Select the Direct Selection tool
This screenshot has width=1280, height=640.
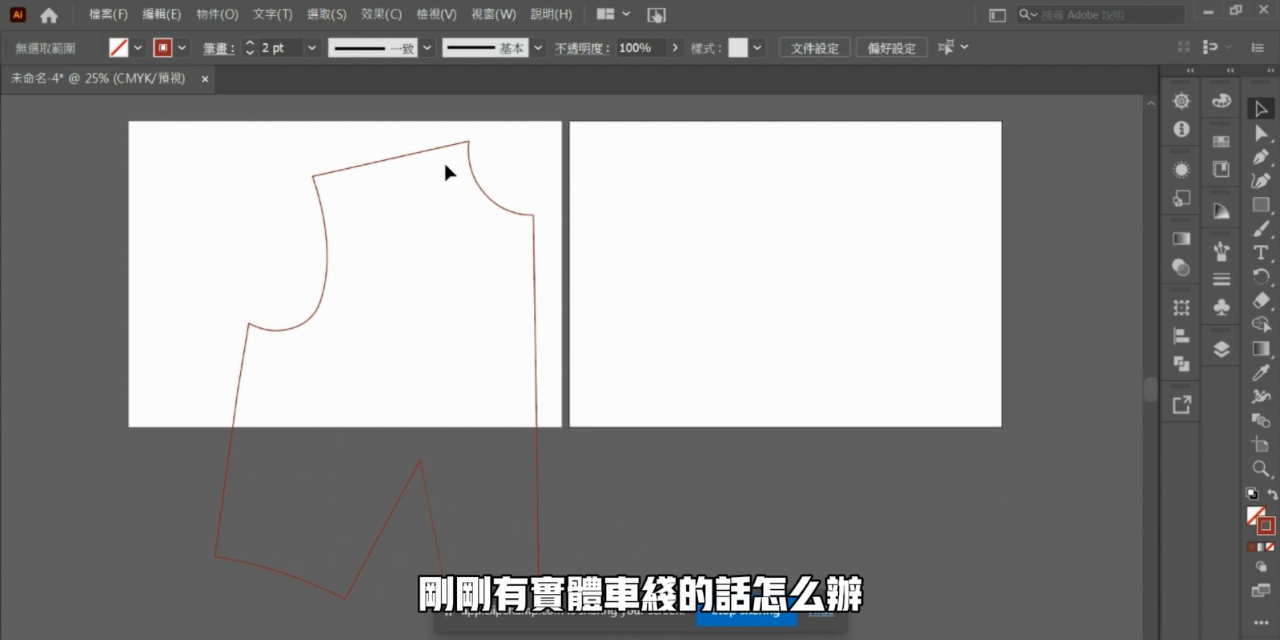(1261, 133)
